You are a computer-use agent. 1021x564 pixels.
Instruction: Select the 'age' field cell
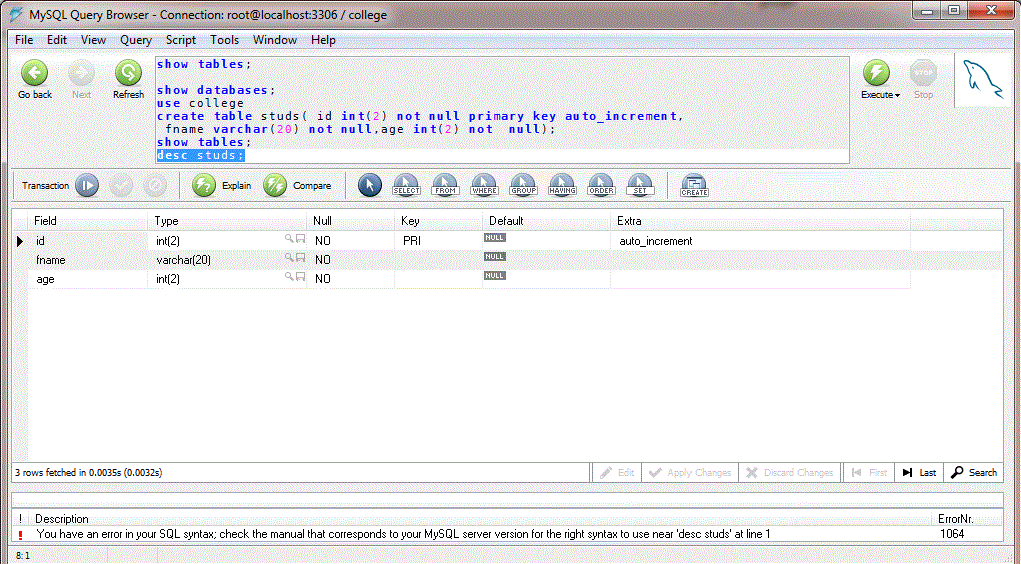pyautogui.click(x=88, y=279)
